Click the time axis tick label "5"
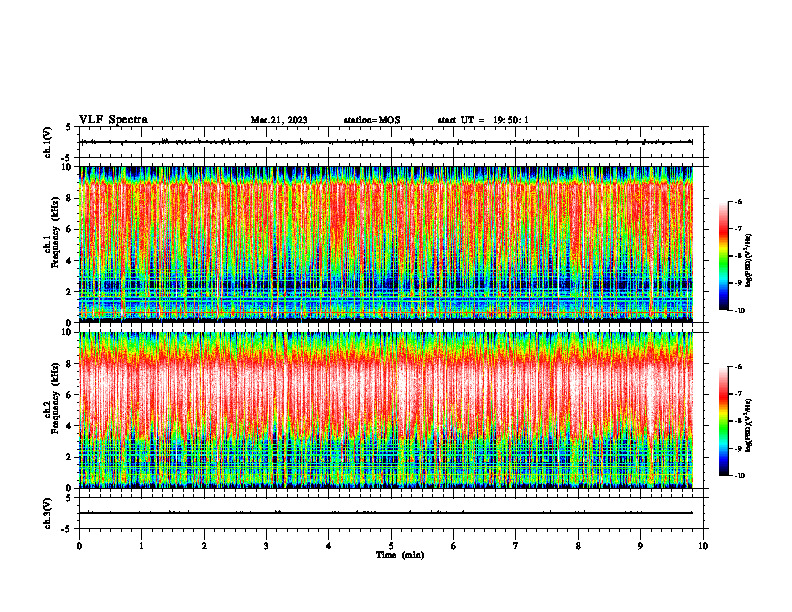Viewport: 792px width, 612px height. (x=391, y=546)
